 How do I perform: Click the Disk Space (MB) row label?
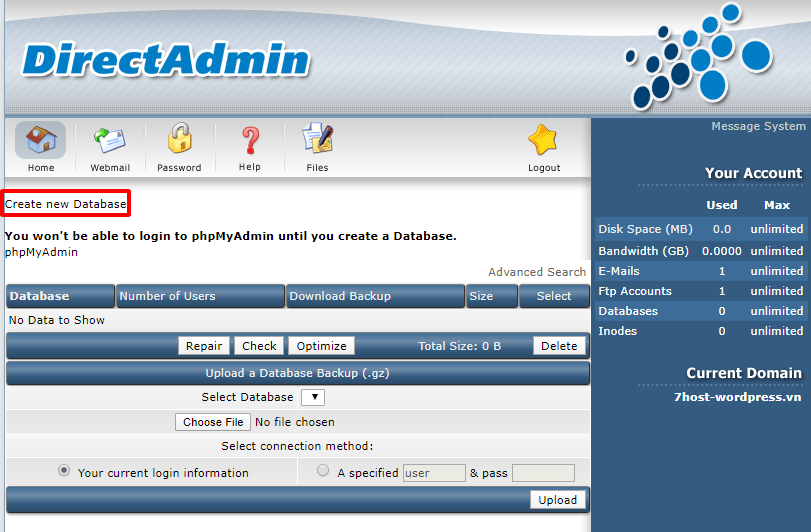pos(645,229)
